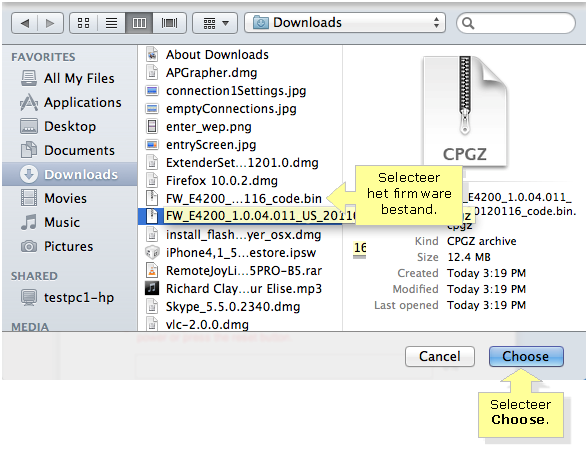Switch to list view
The image size is (588, 449).
111,23
